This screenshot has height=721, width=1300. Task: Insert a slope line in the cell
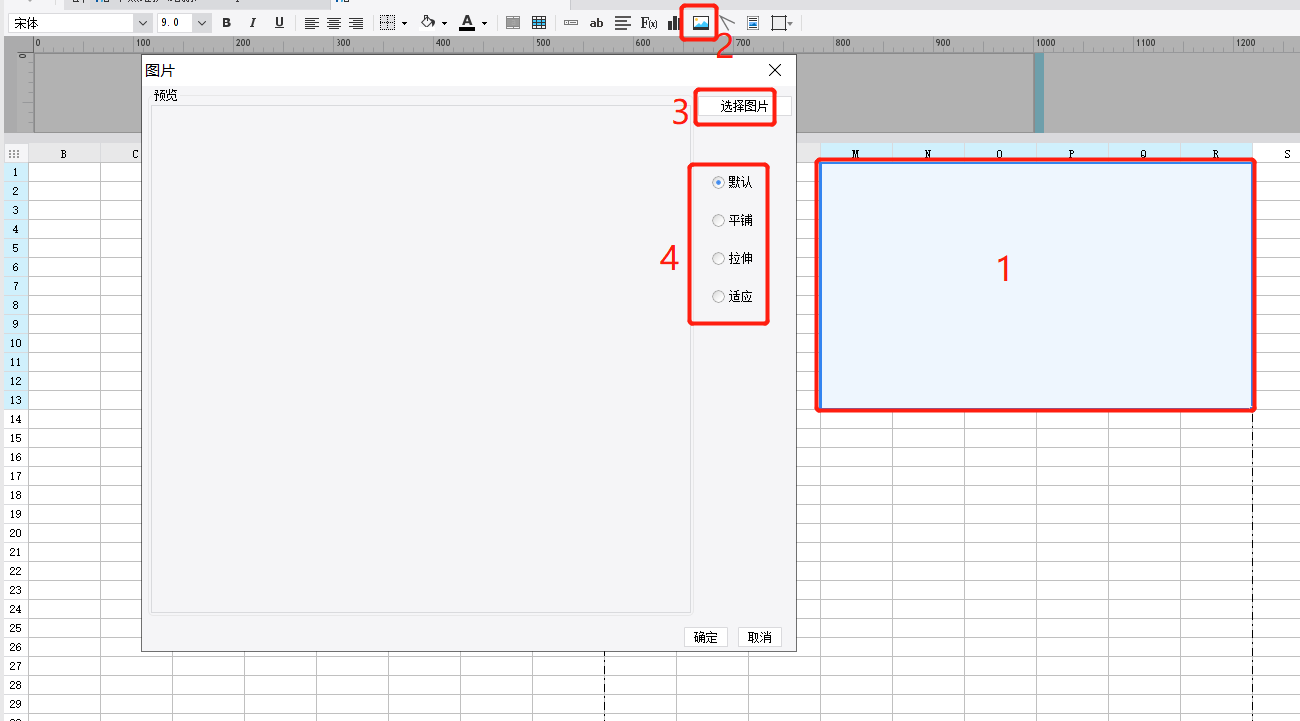(728, 23)
